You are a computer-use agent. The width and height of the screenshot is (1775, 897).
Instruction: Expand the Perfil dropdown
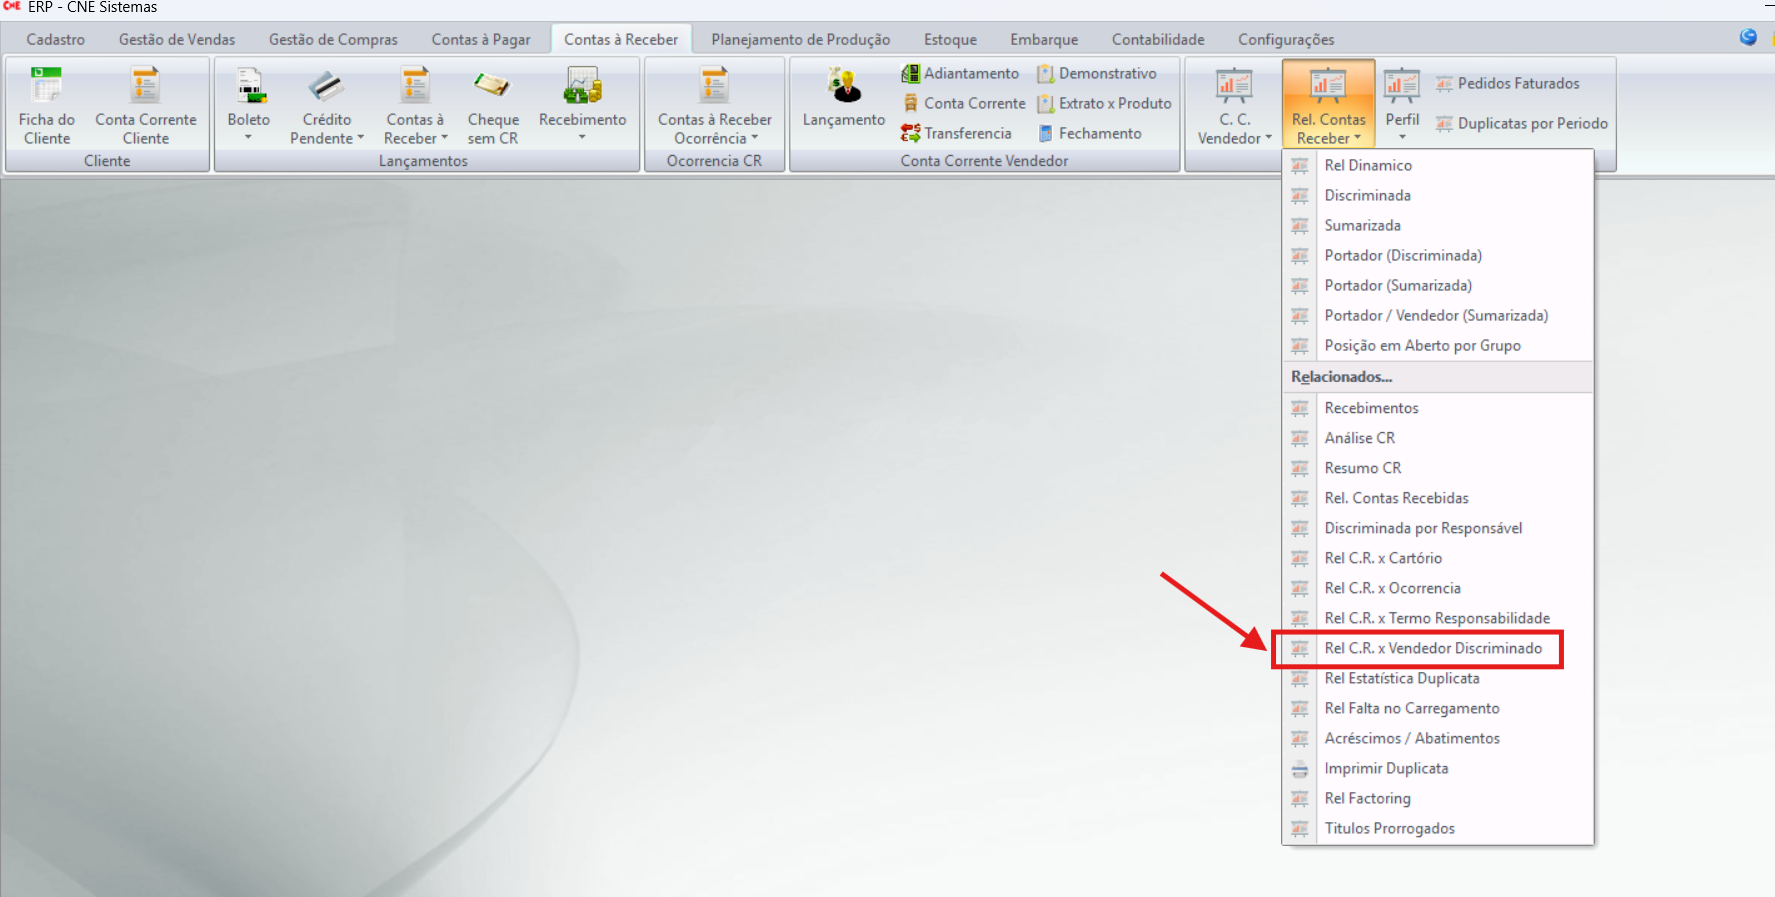[1402, 137]
